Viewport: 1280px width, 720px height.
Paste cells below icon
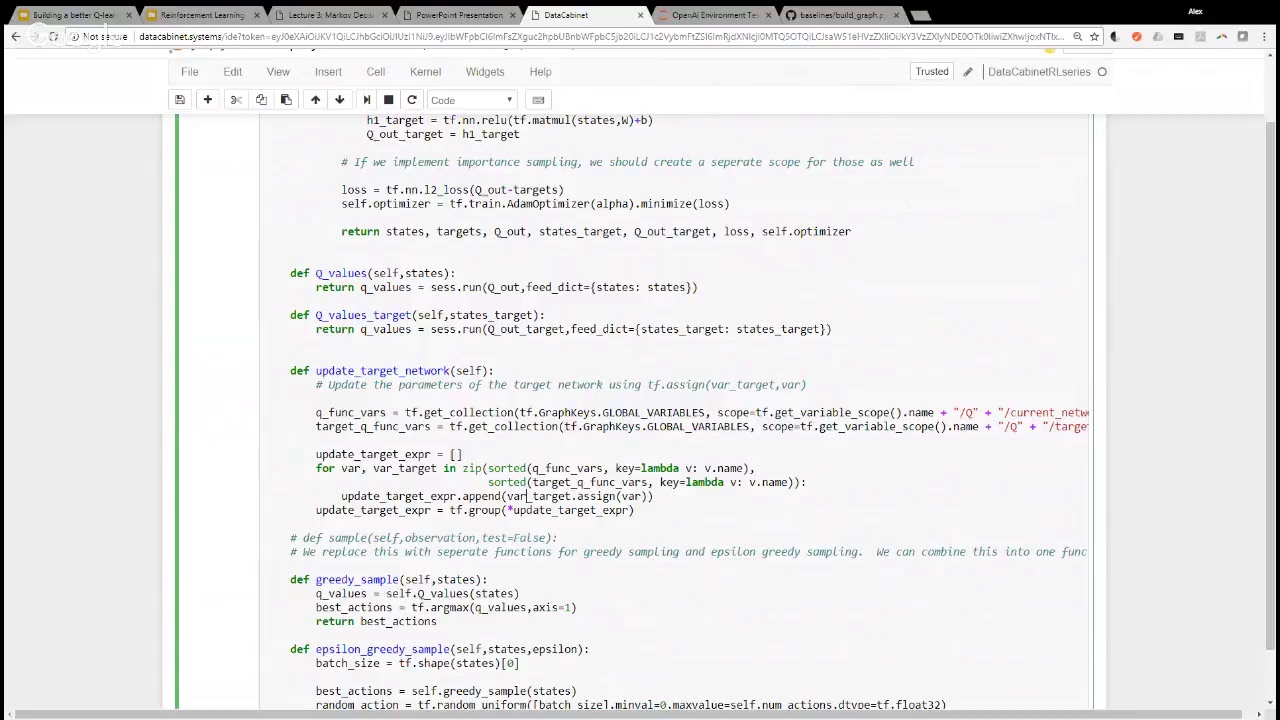click(x=286, y=100)
